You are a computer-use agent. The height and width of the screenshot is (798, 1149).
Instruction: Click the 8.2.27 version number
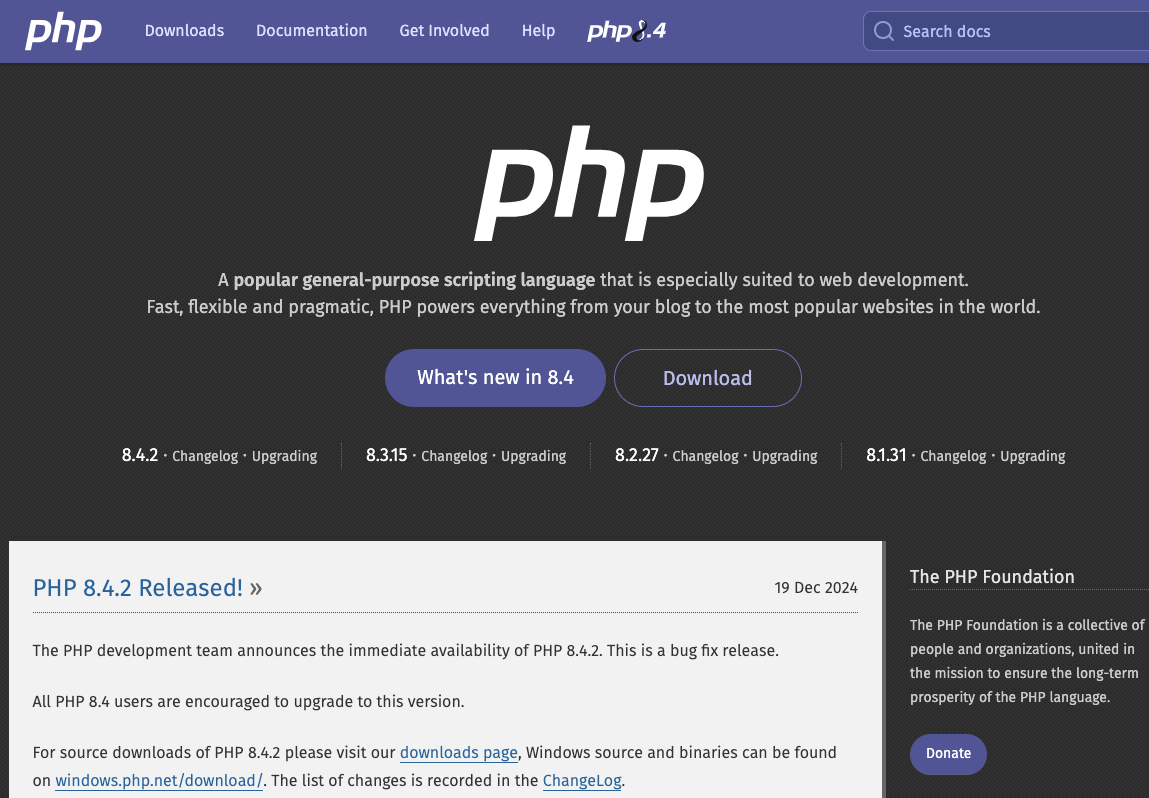tap(637, 455)
